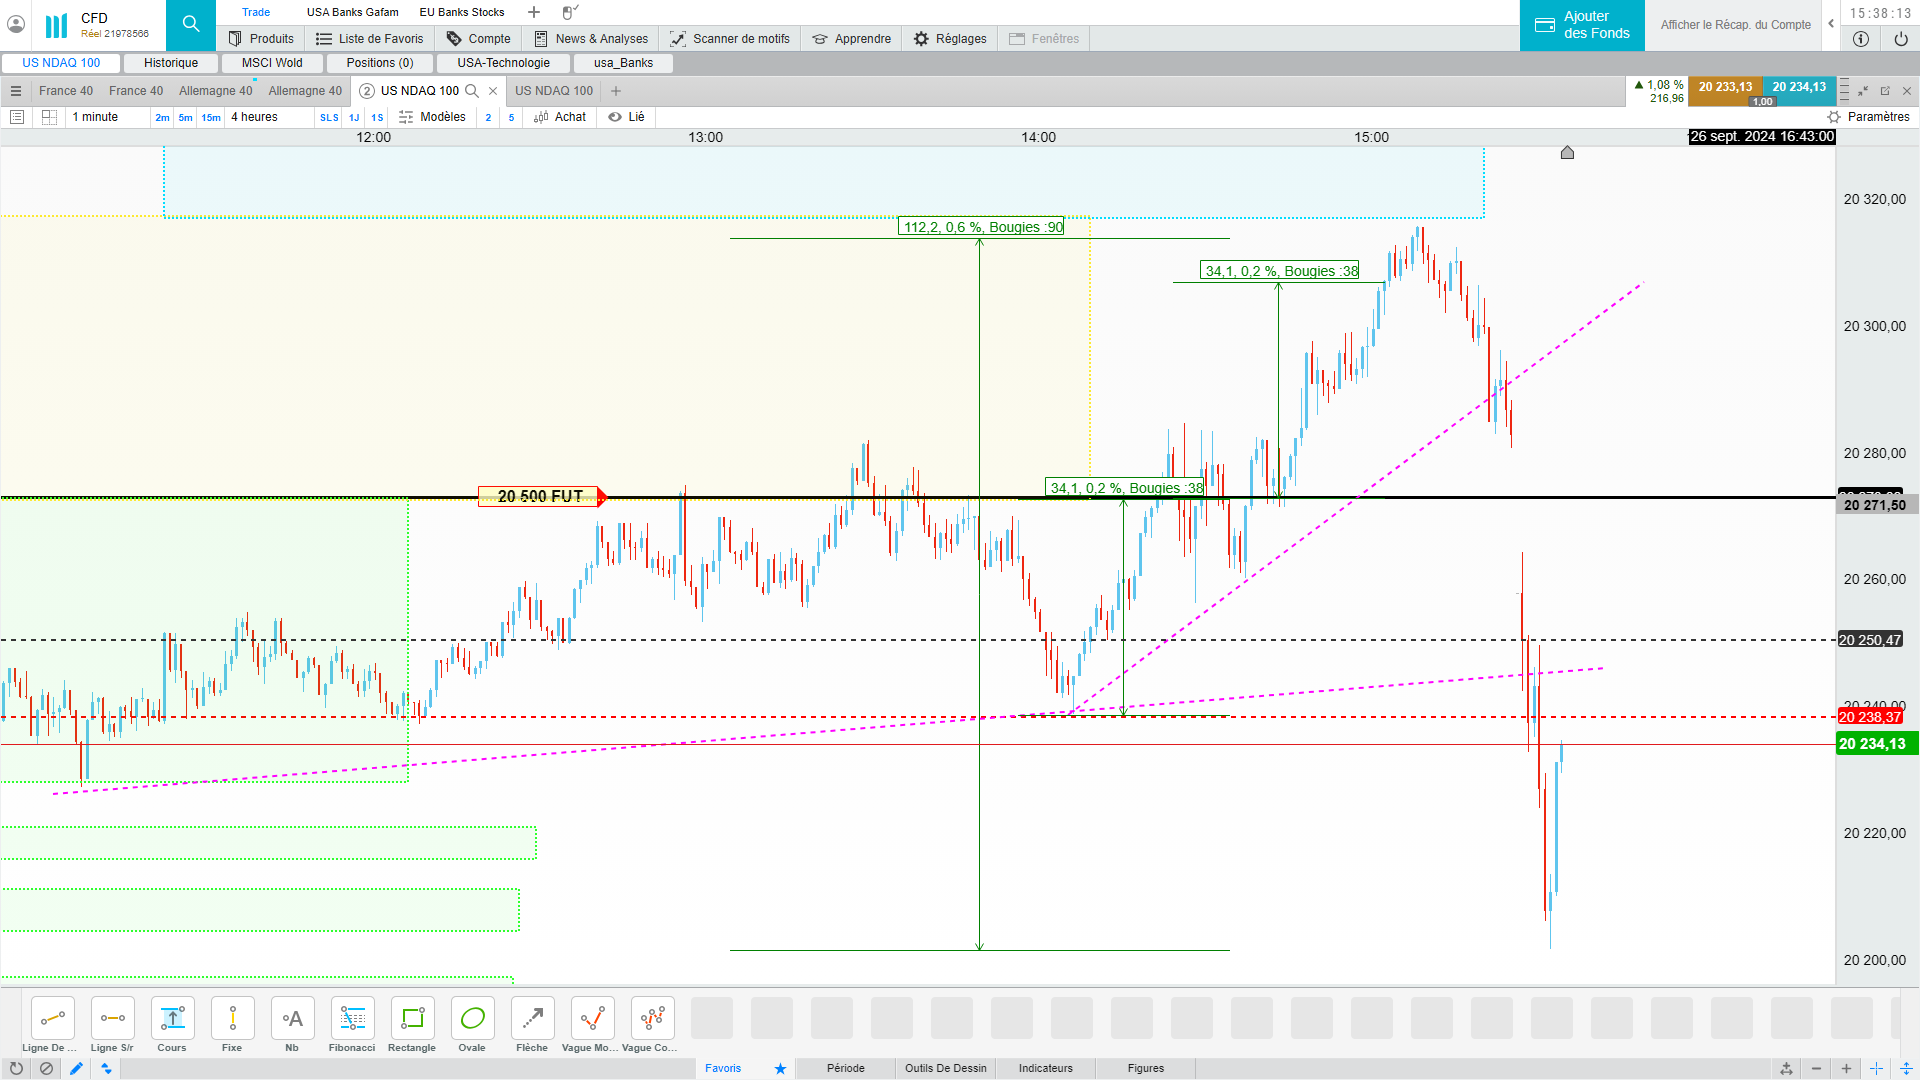Click Ajouter des Fonds button
1920x1080 pixels.
pyautogui.click(x=1582, y=25)
